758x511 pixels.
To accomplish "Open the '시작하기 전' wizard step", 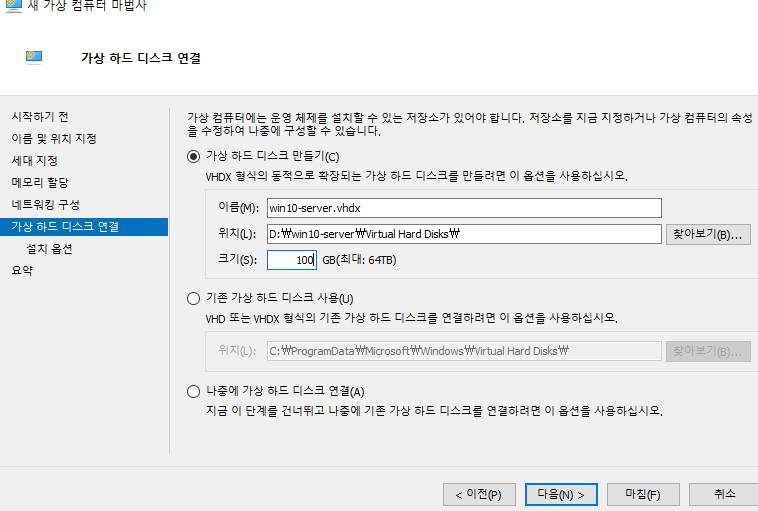I will [40, 117].
